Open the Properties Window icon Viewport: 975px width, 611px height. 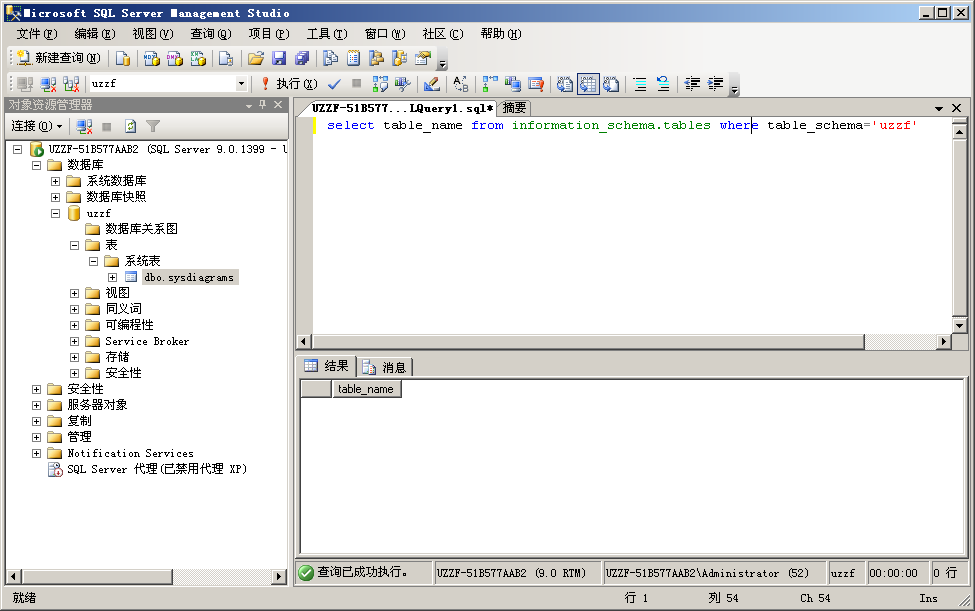[423, 58]
